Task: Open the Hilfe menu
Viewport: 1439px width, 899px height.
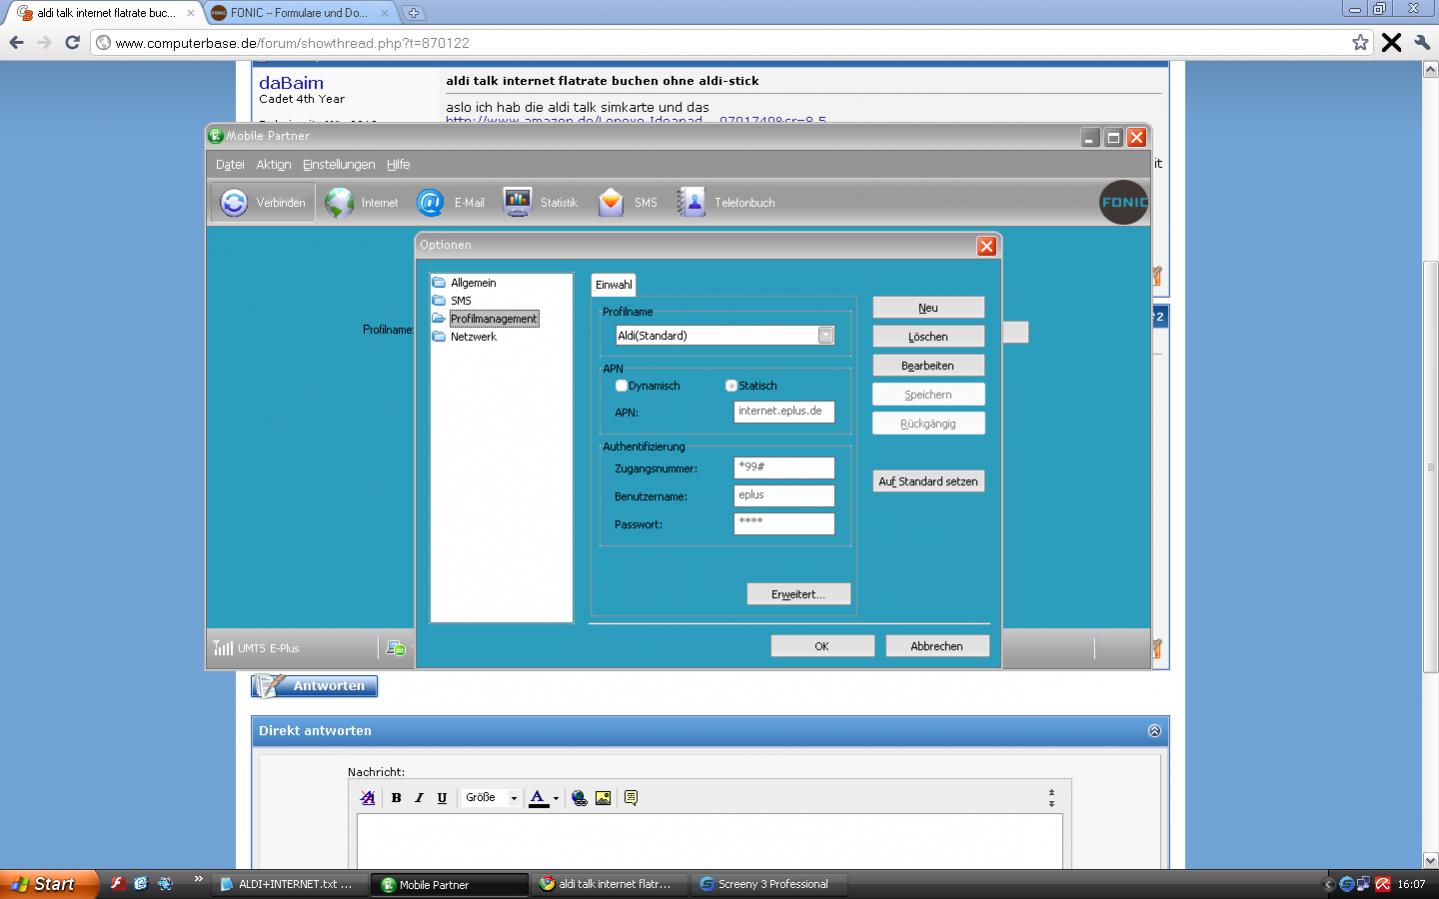Action: tap(398, 165)
